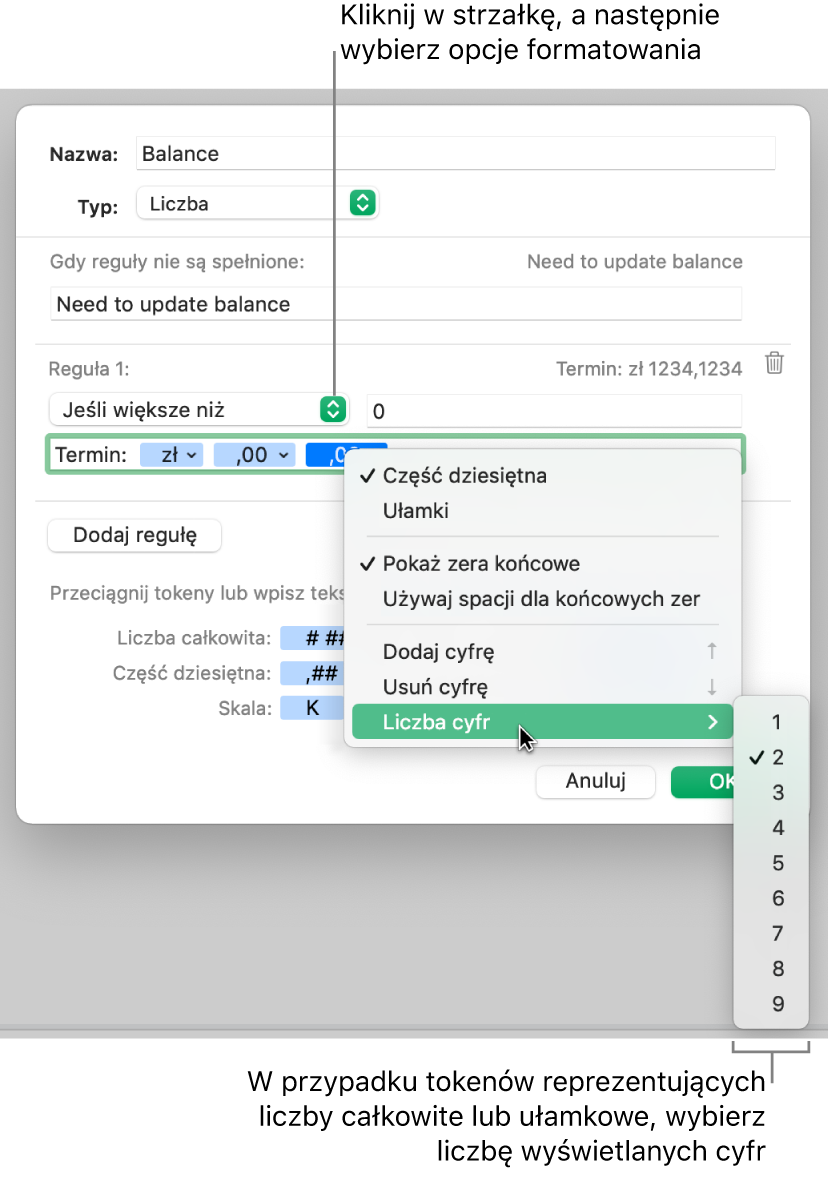The image size is (830, 1177).
Task: Choose Używaj spacji dla końcowych zer
Action: point(542,599)
